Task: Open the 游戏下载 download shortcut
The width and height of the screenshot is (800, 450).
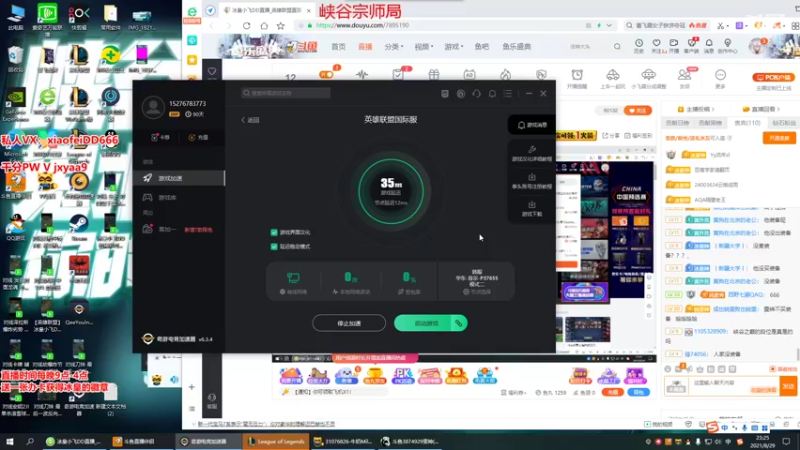Action: pos(532,209)
